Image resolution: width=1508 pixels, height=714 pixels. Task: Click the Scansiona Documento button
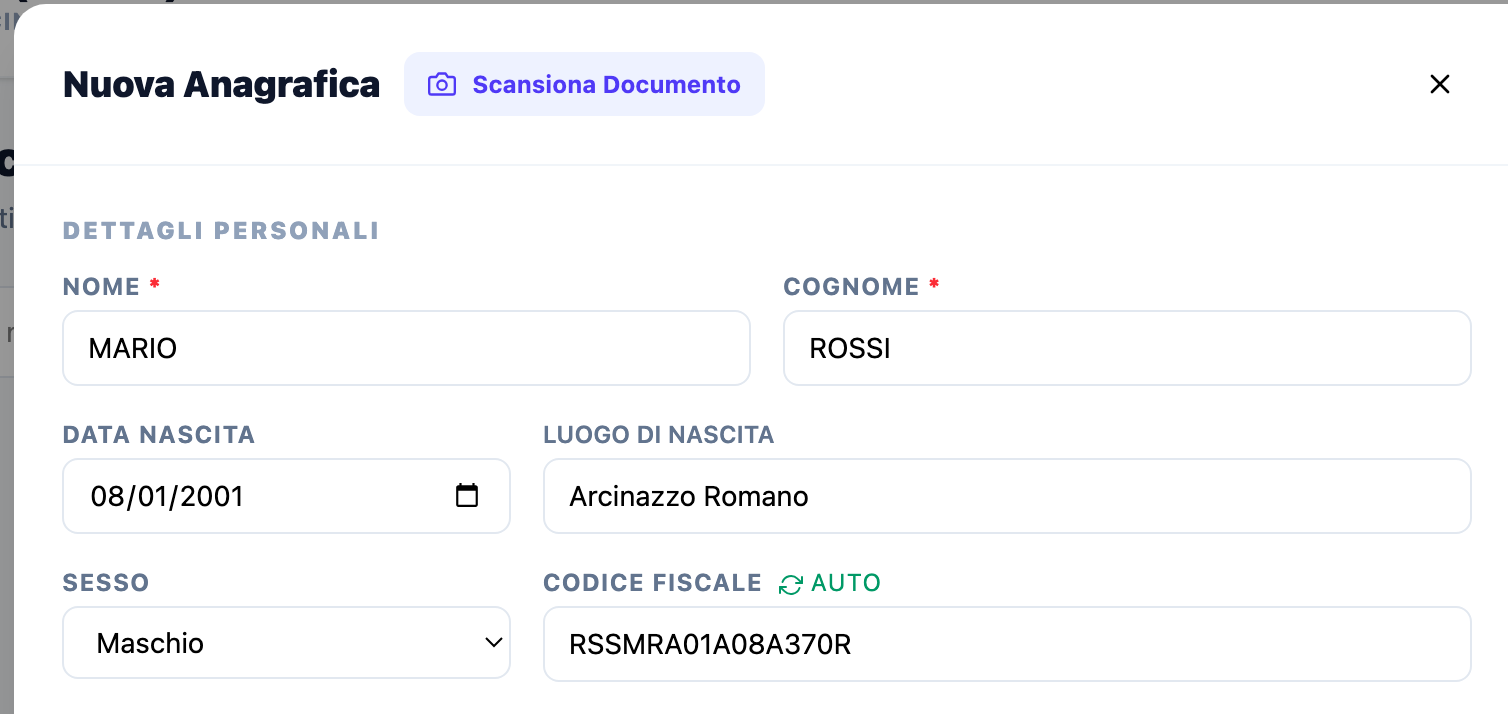tap(584, 84)
